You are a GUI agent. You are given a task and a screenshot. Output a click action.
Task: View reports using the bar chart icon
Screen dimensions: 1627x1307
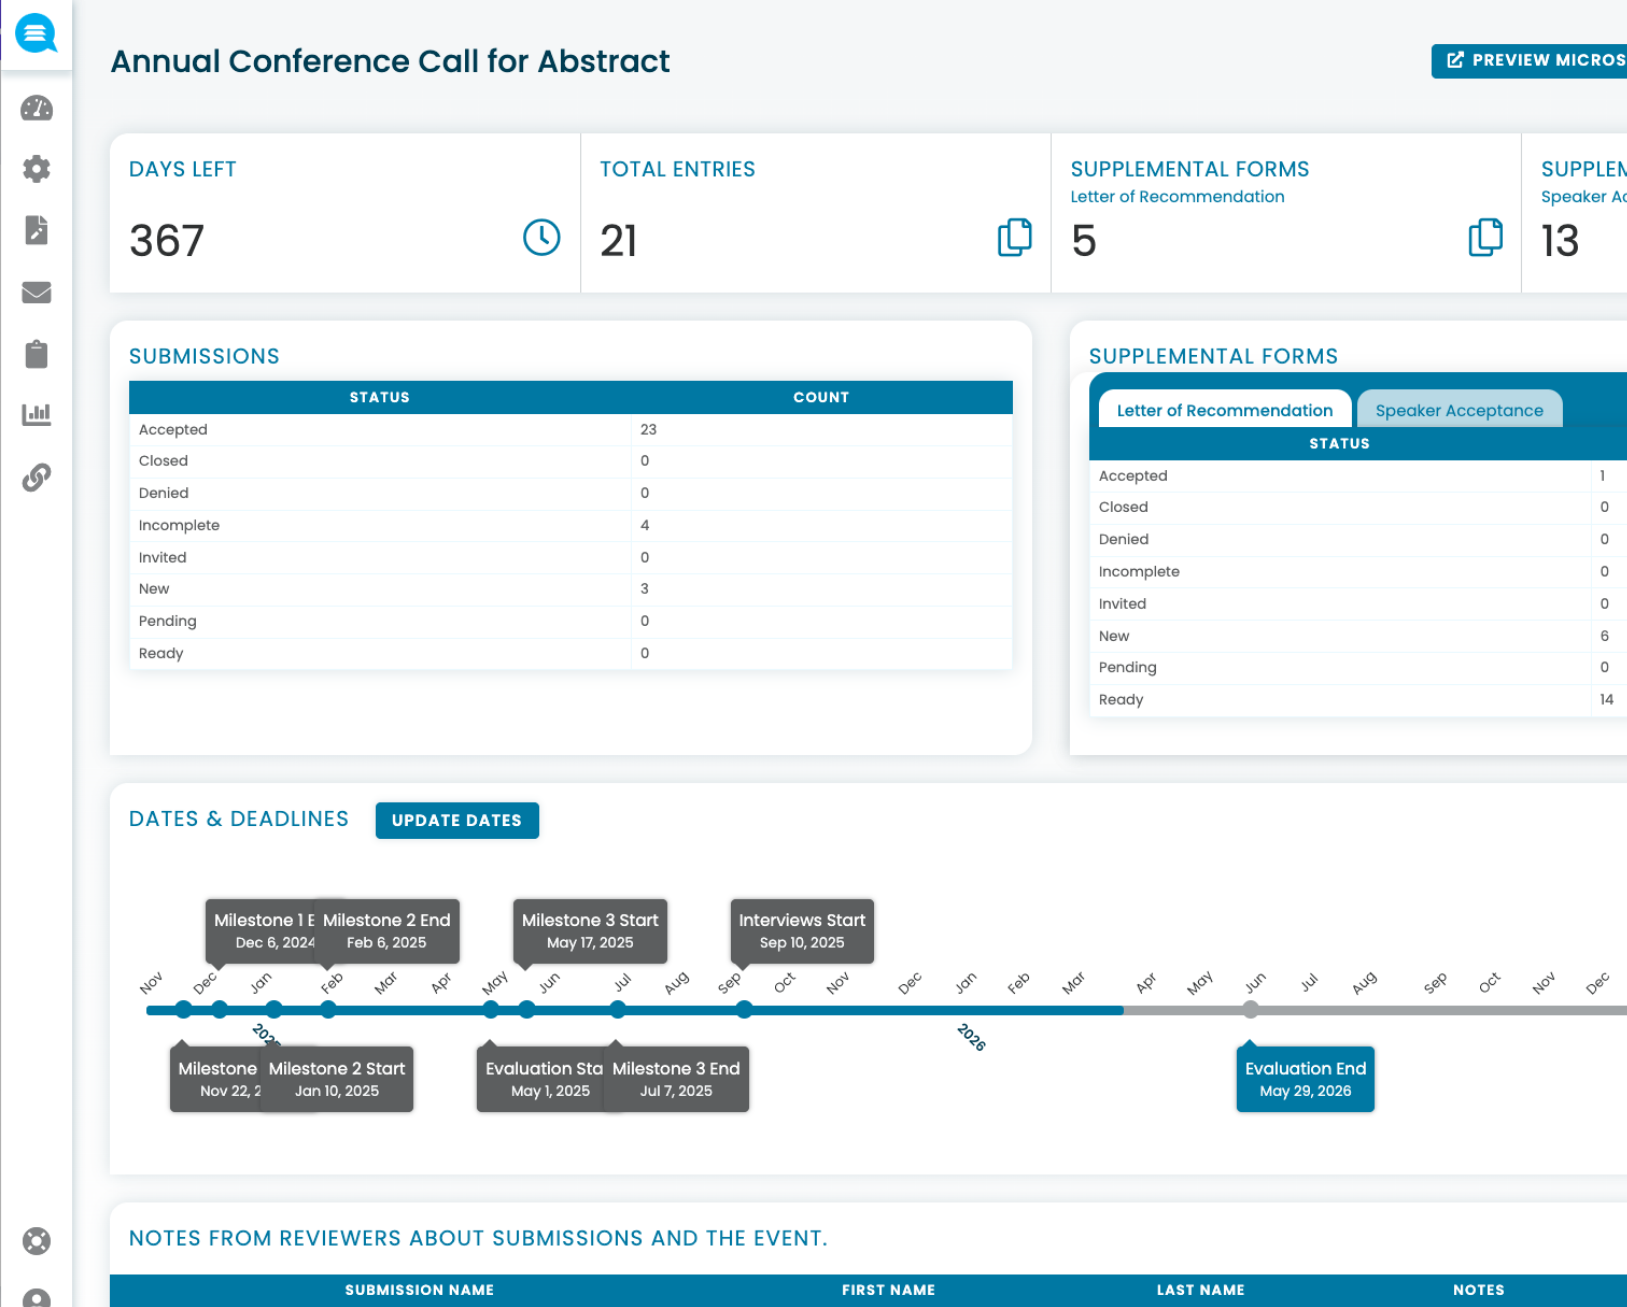(x=36, y=414)
